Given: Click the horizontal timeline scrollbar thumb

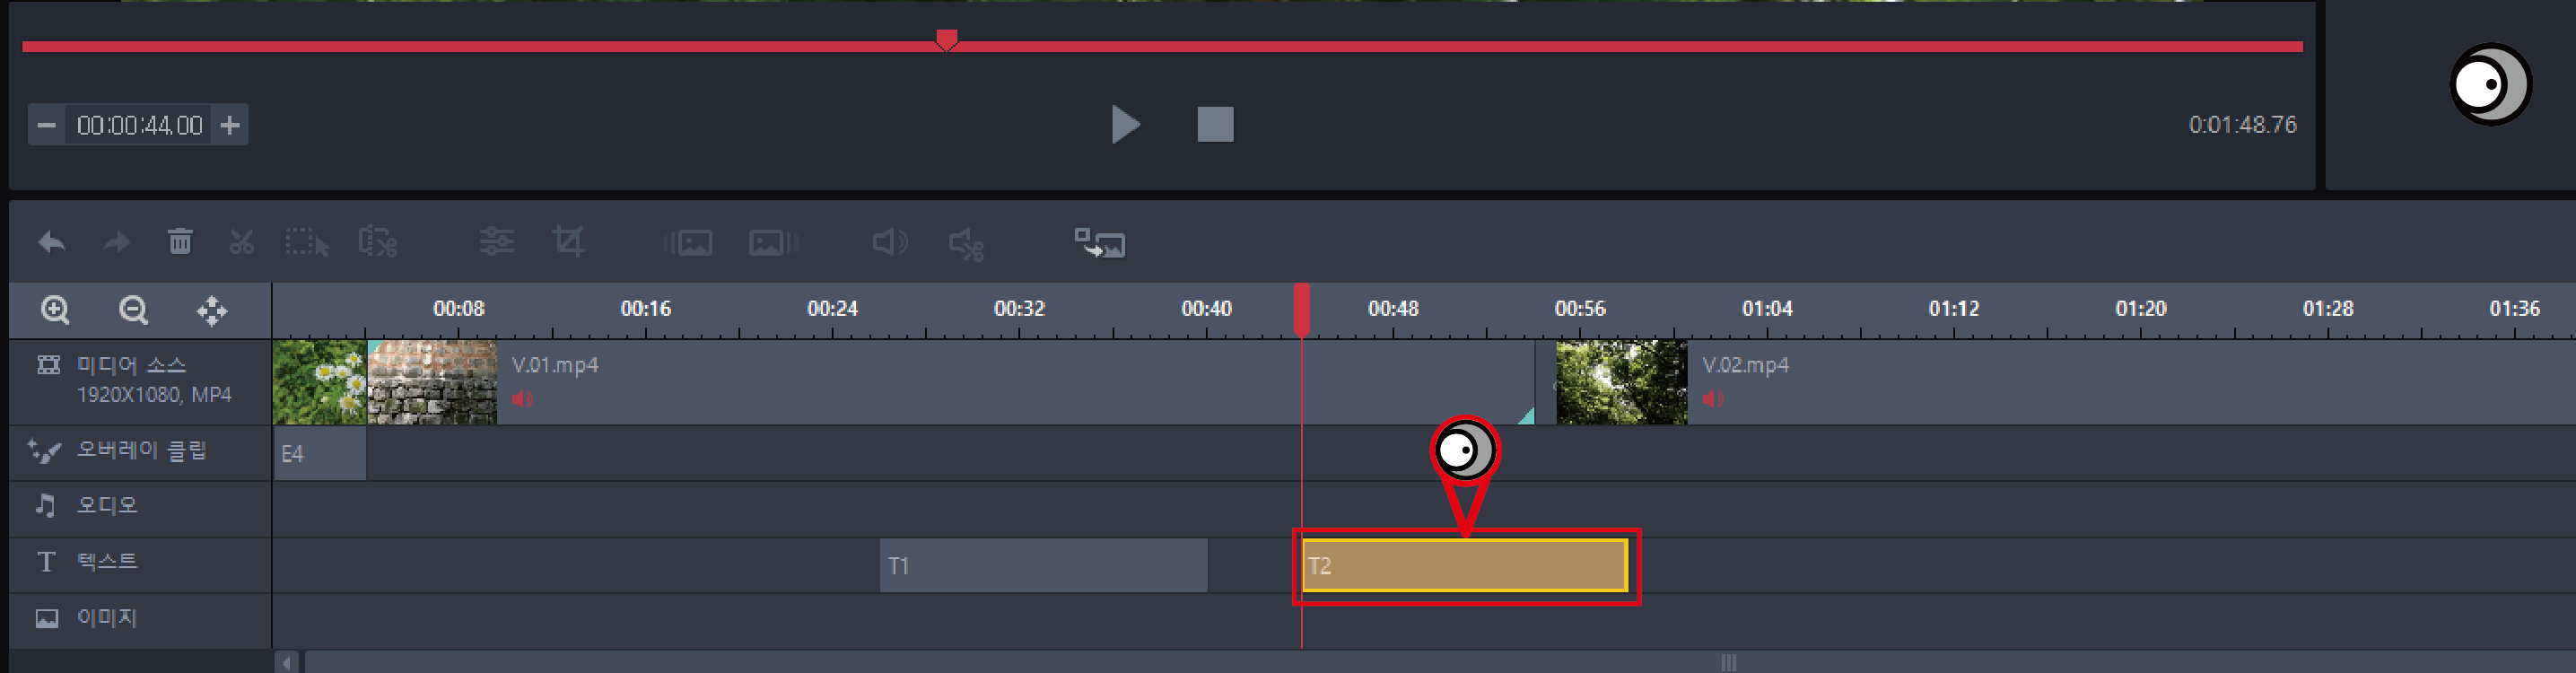Looking at the screenshot, I should tap(1440, 662).
